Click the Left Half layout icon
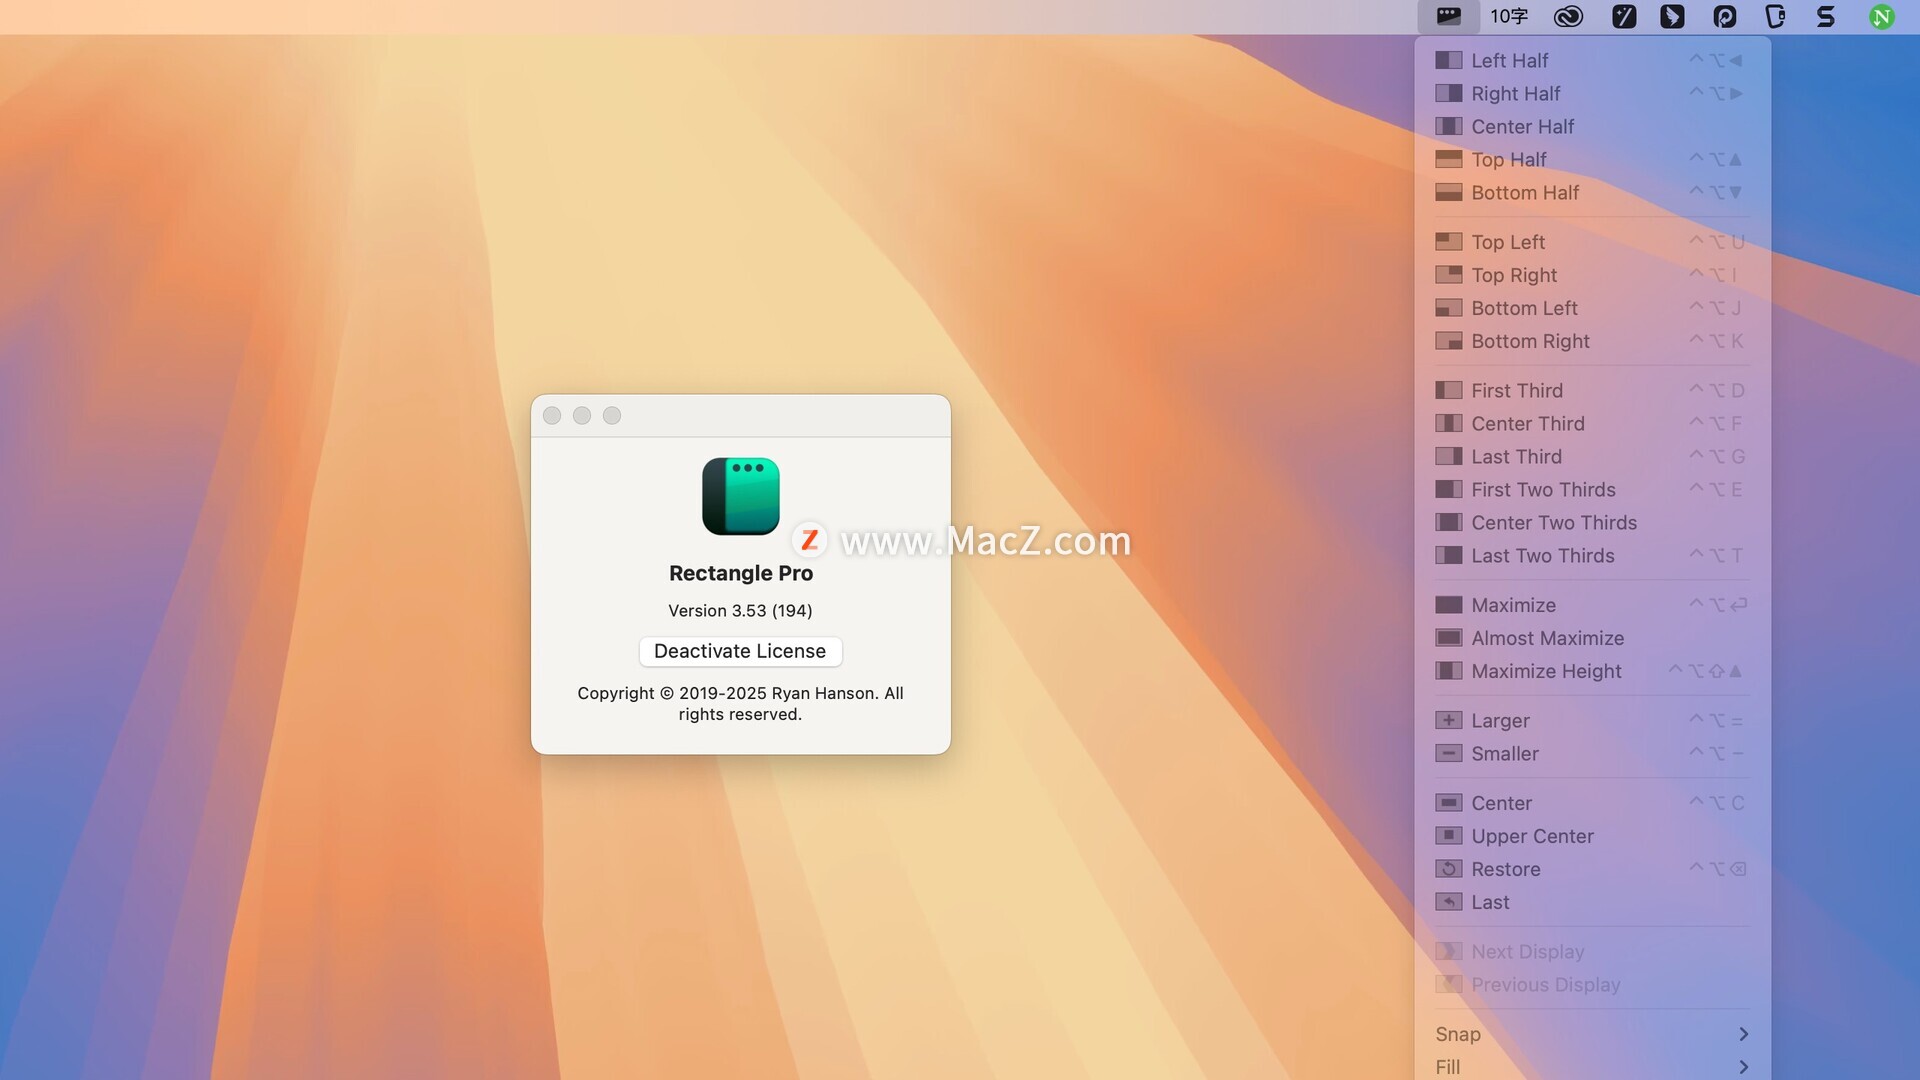Image resolution: width=1920 pixels, height=1080 pixels. [1448, 60]
